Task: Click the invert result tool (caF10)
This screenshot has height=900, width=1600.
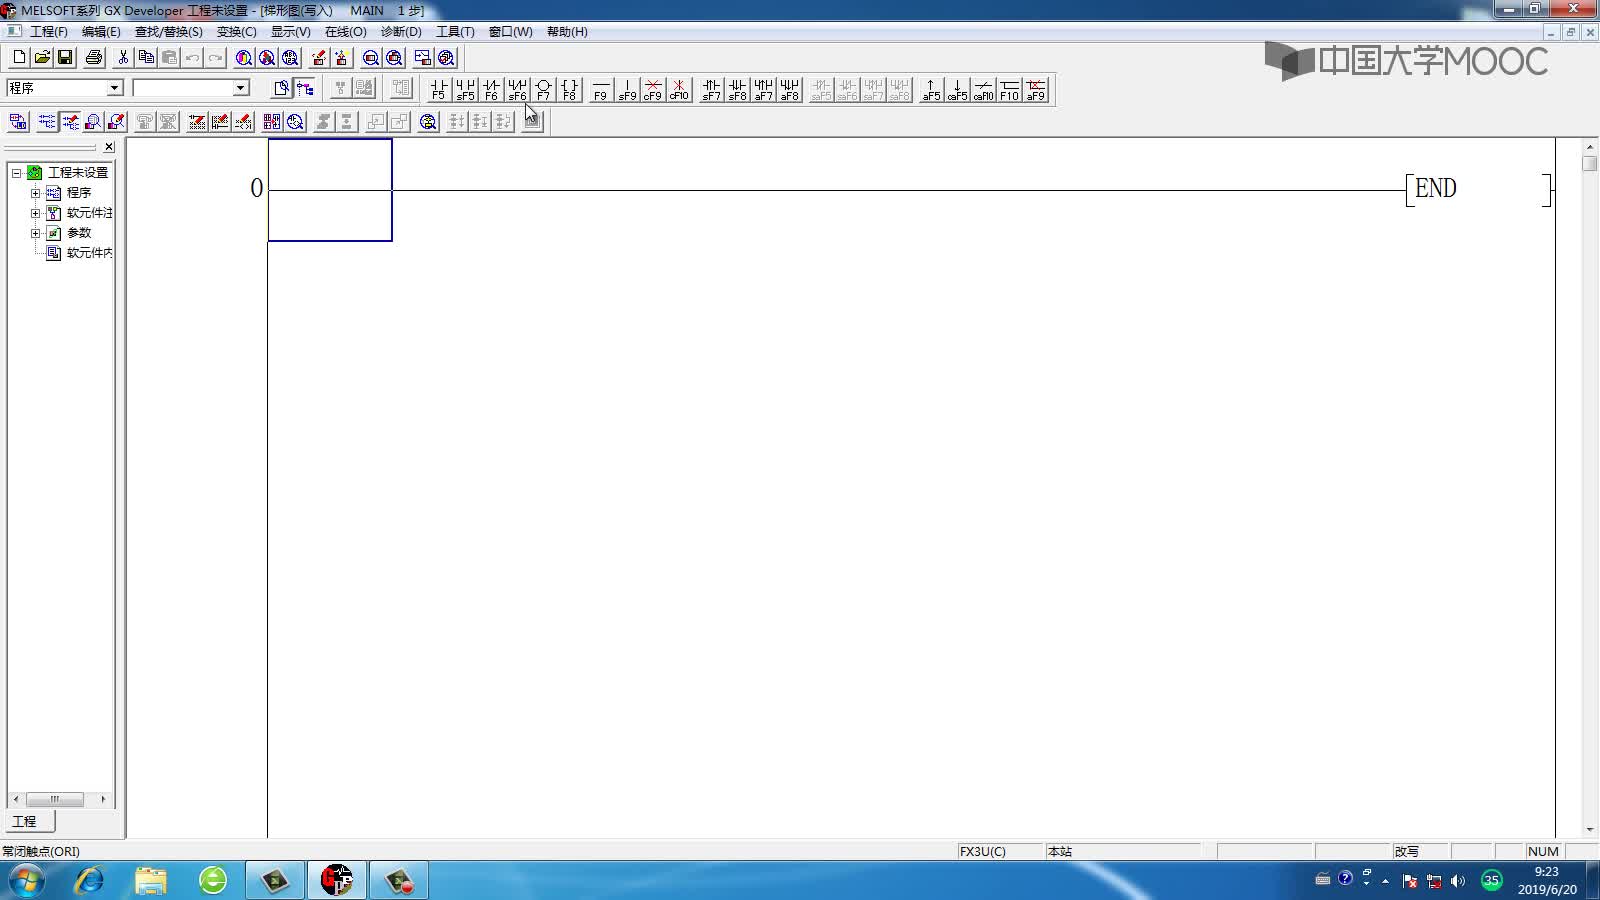Action: coord(983,90)
